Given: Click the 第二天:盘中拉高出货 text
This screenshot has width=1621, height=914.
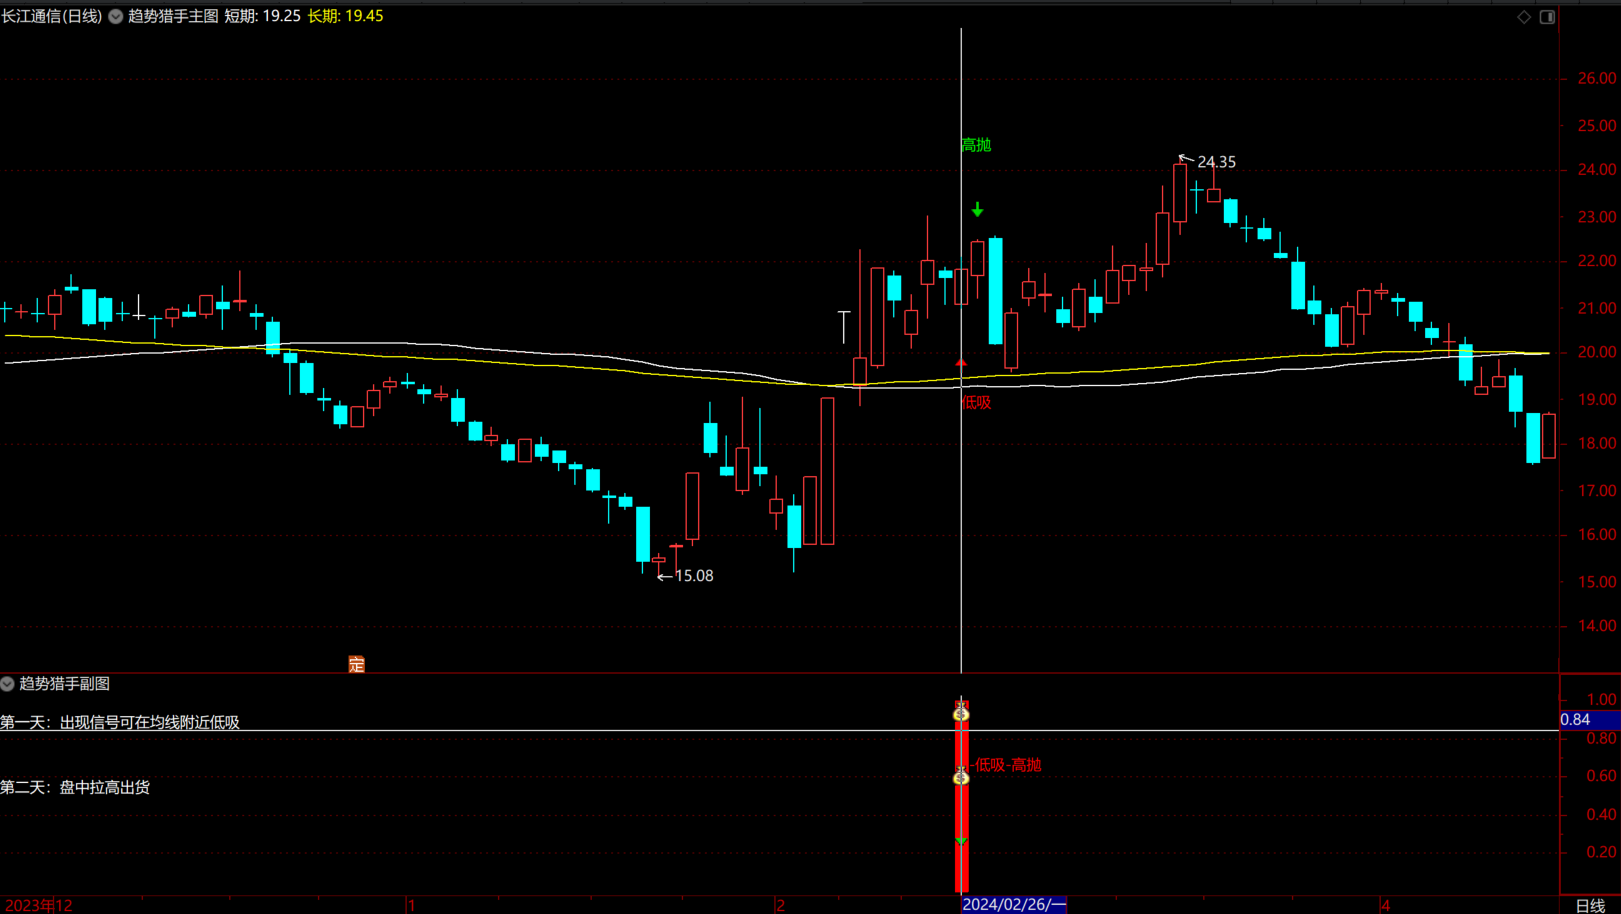Looking at the screenshot, I should 75,788.
